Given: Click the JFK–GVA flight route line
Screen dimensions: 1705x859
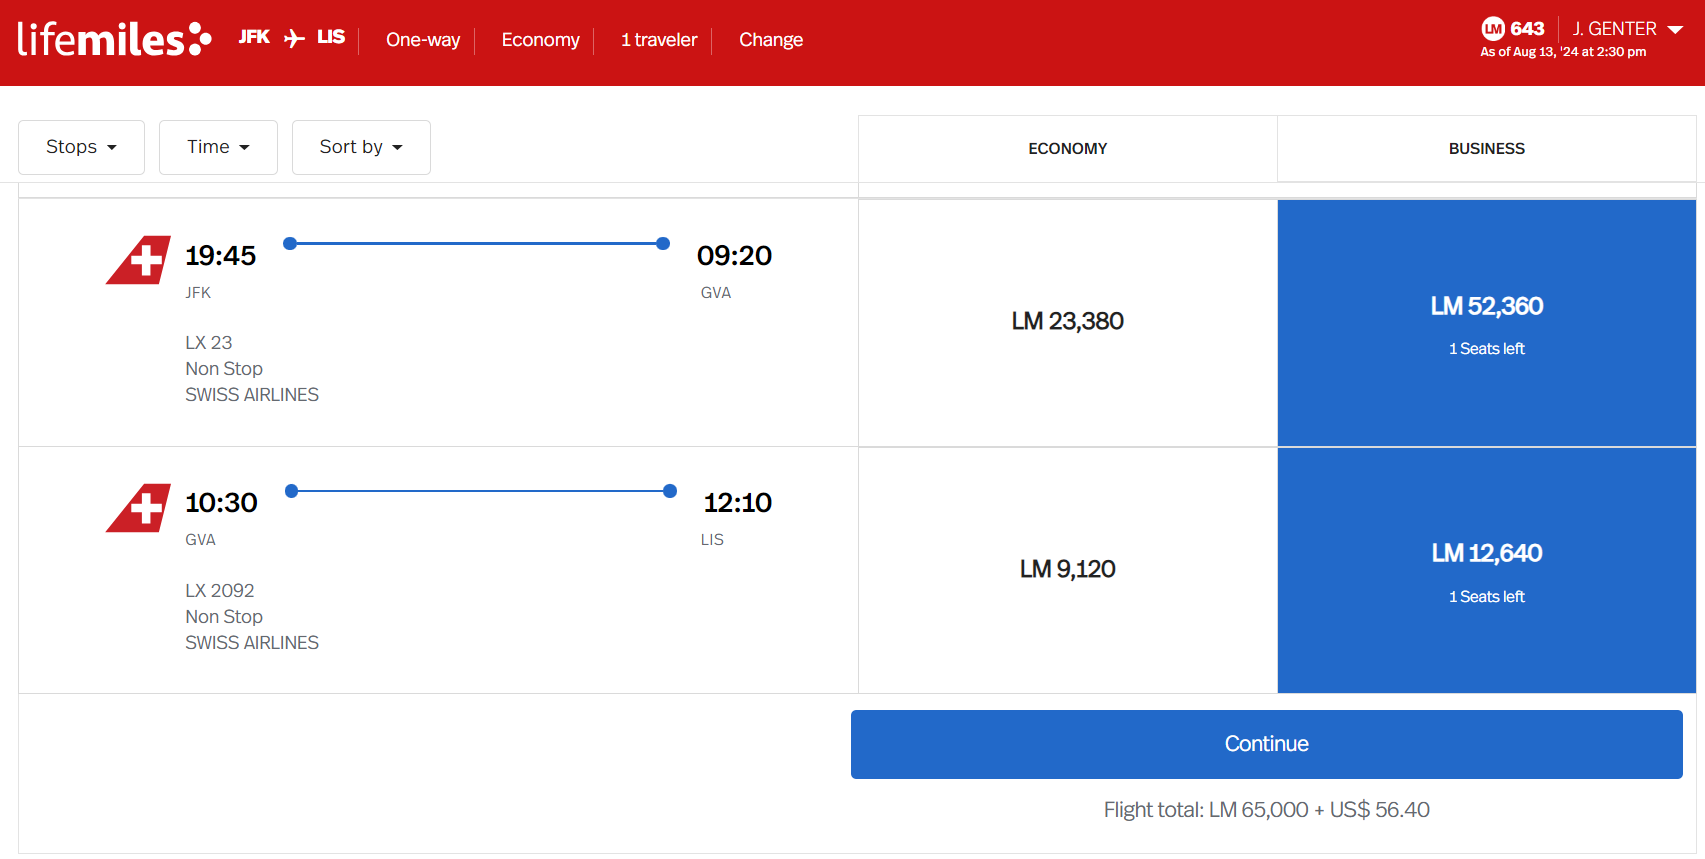Looking at the screenshot, I should click(476, 243).
